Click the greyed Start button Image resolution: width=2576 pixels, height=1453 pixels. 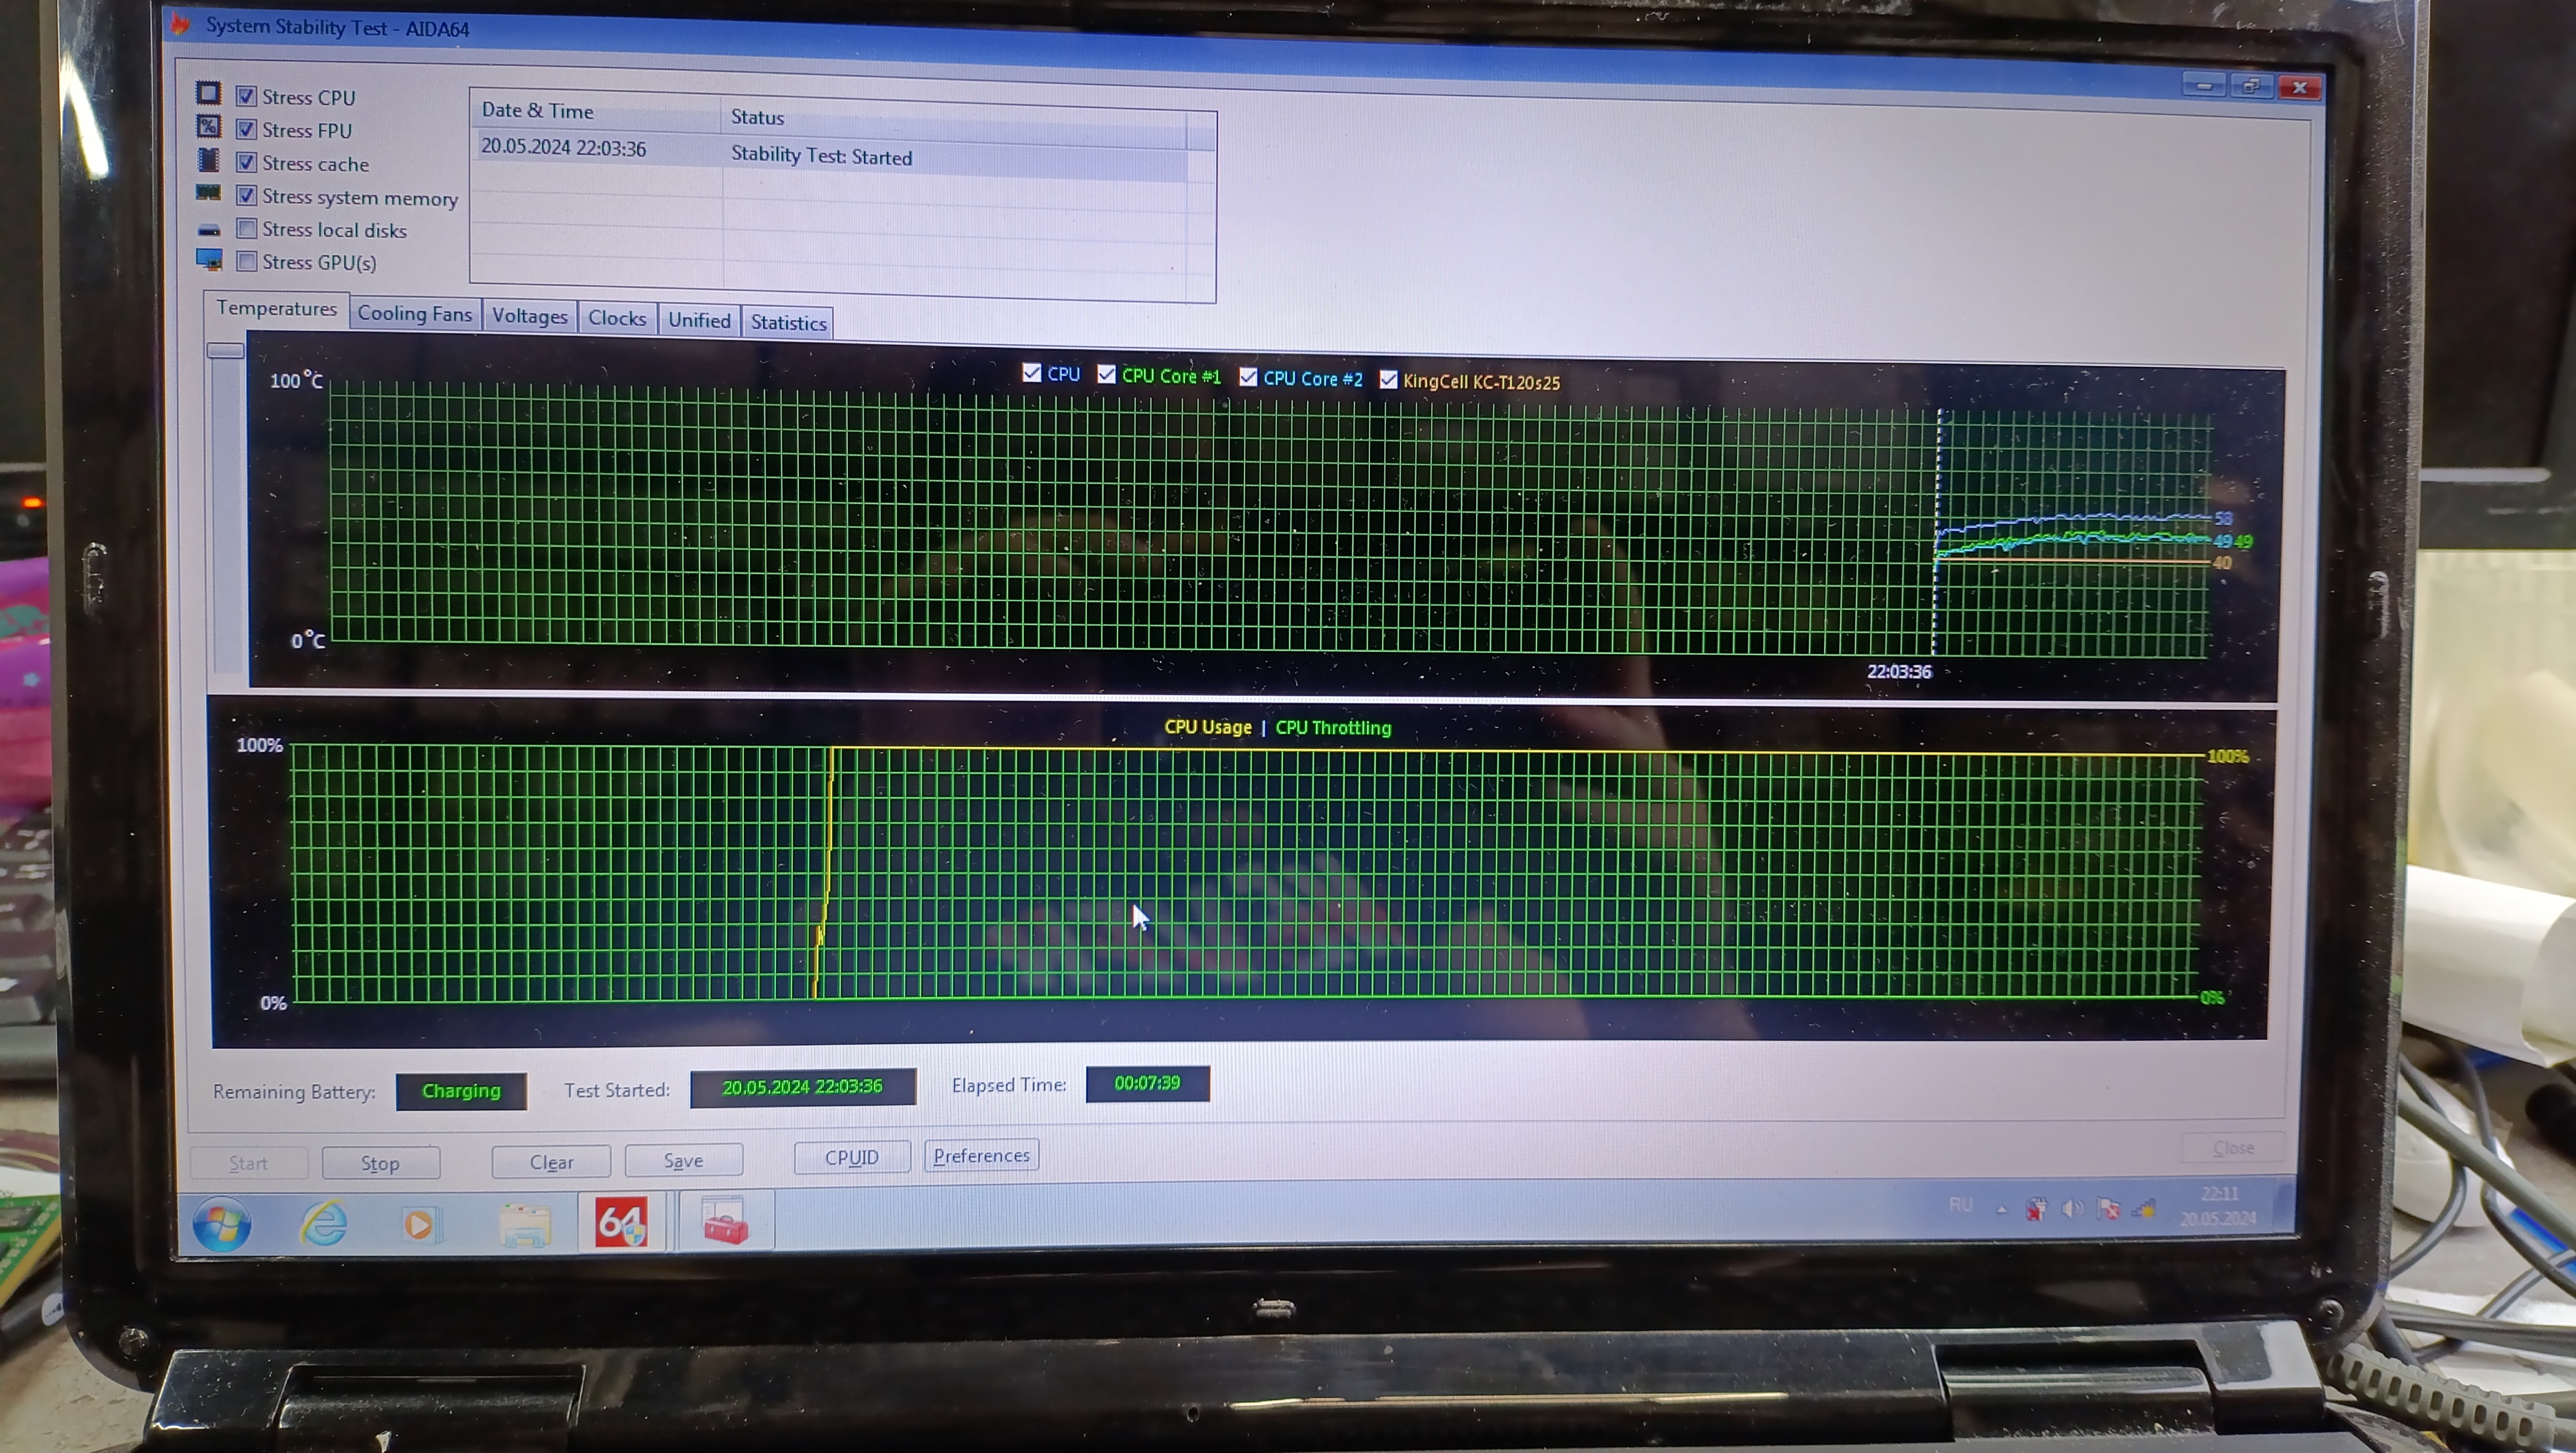coord(248,1163)
